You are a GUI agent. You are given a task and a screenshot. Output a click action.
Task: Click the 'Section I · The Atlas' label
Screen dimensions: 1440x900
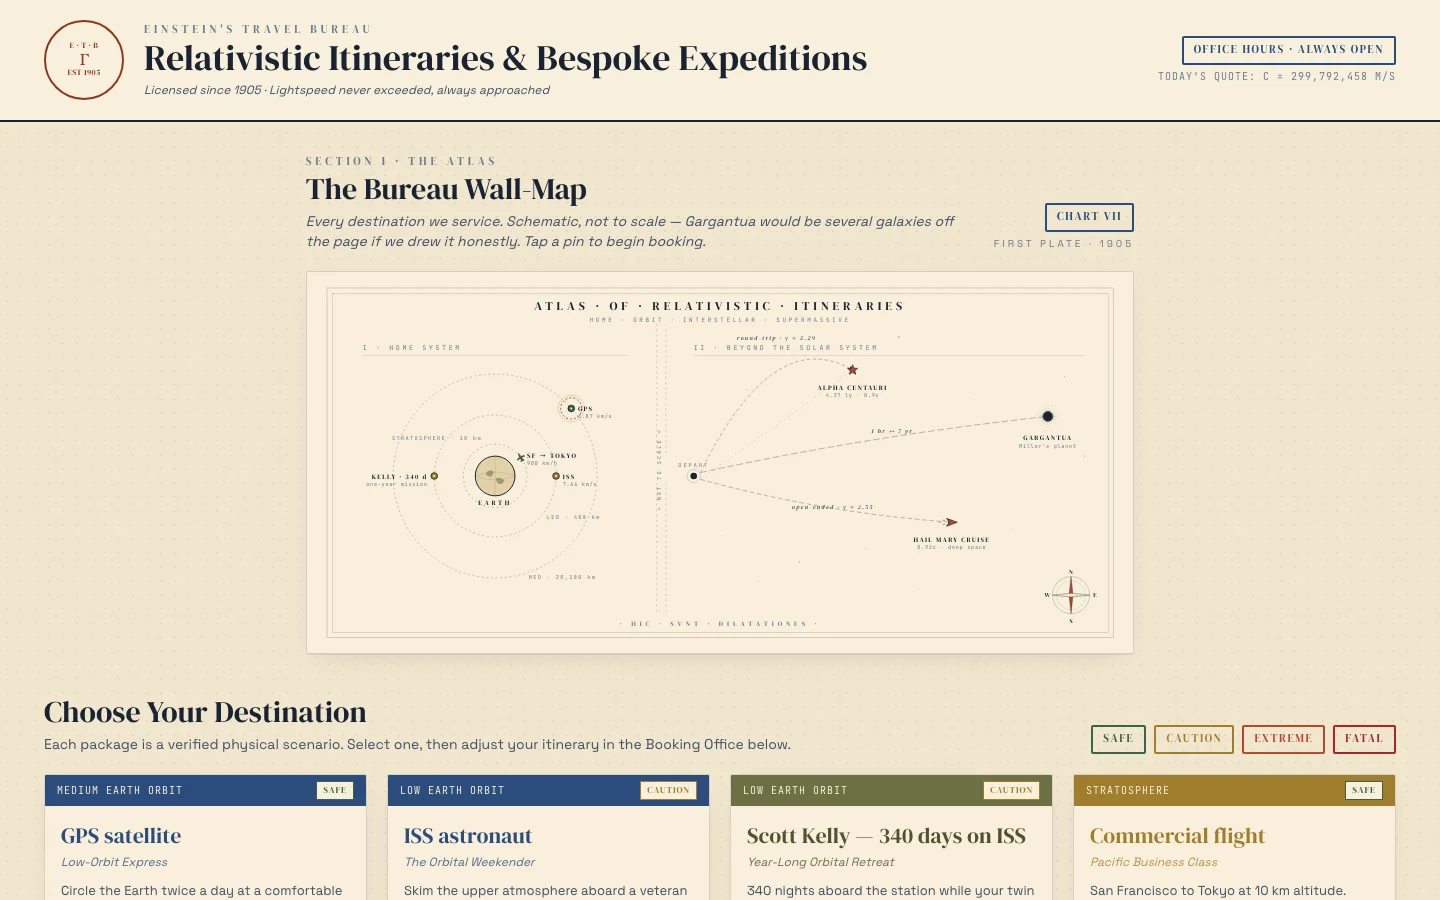tap(400, 161)
